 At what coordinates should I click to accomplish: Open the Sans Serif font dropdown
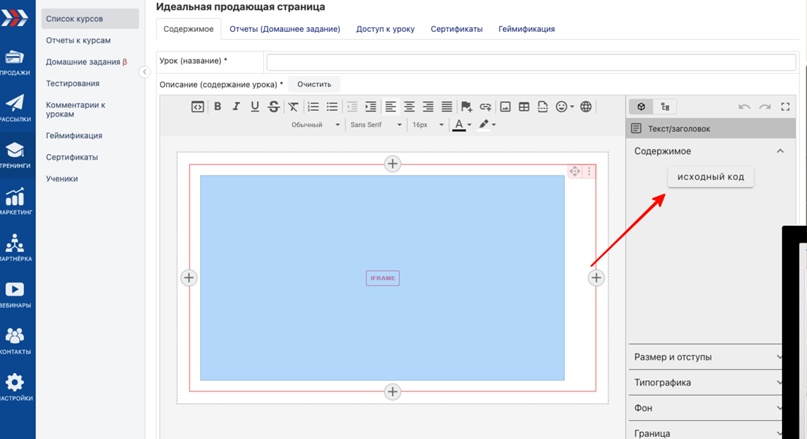pos(376,125)
